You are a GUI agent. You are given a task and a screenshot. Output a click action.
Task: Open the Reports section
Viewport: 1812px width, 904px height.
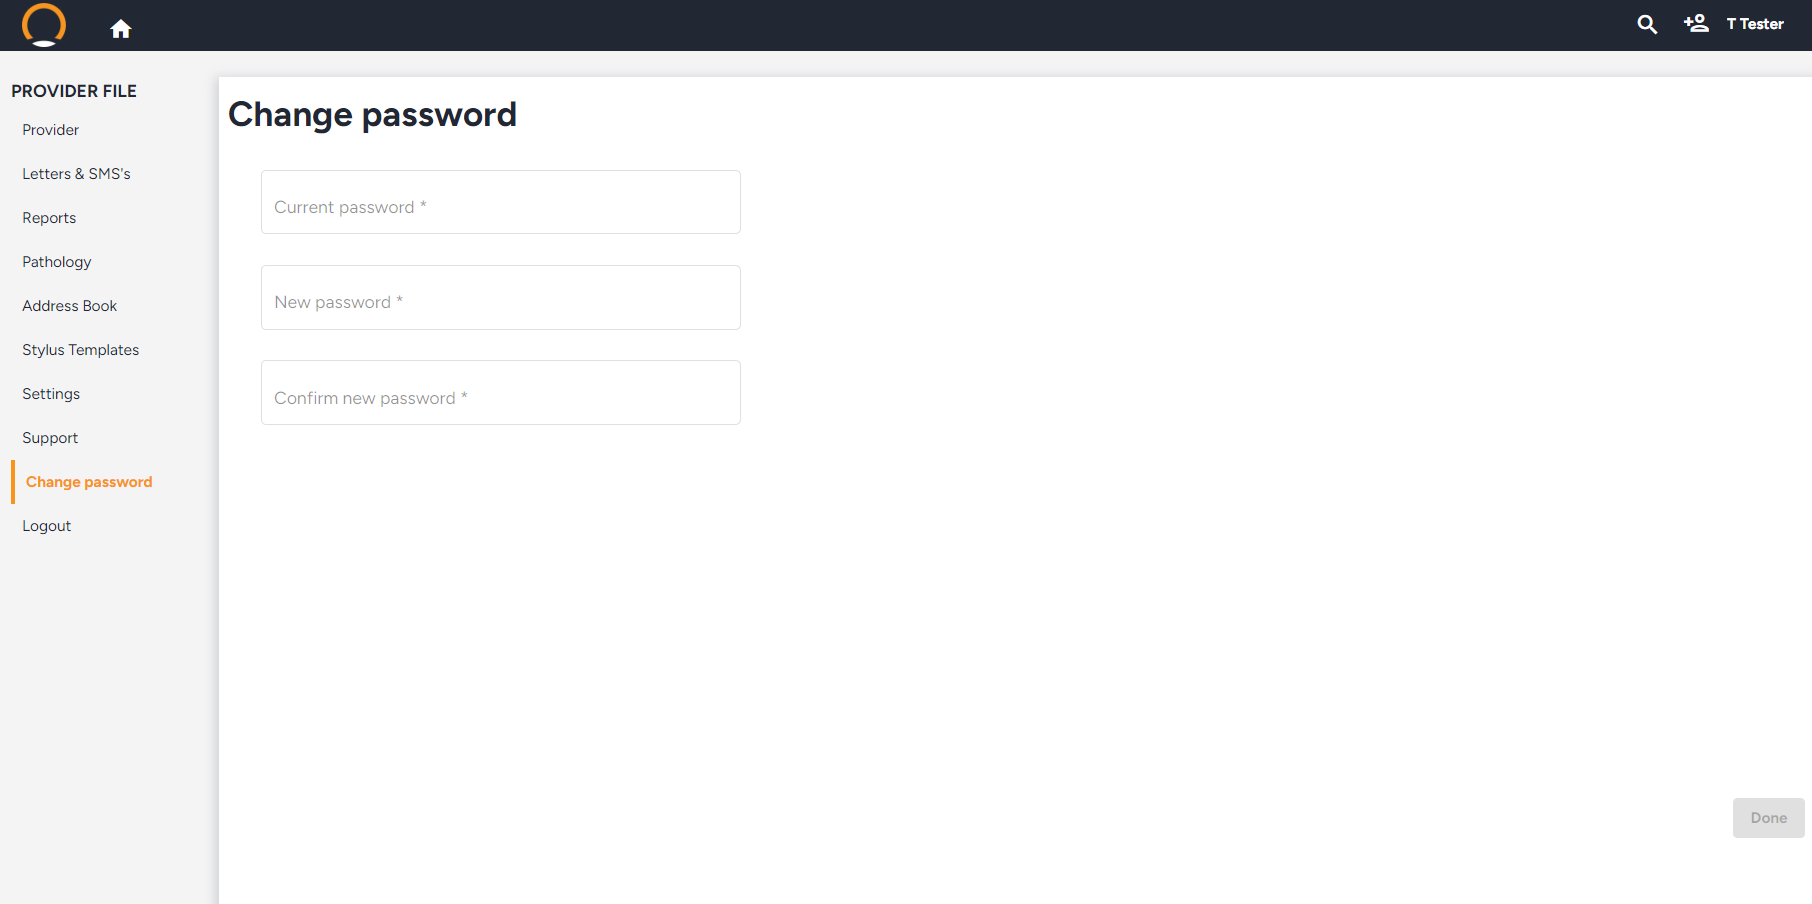coord(49,218)
